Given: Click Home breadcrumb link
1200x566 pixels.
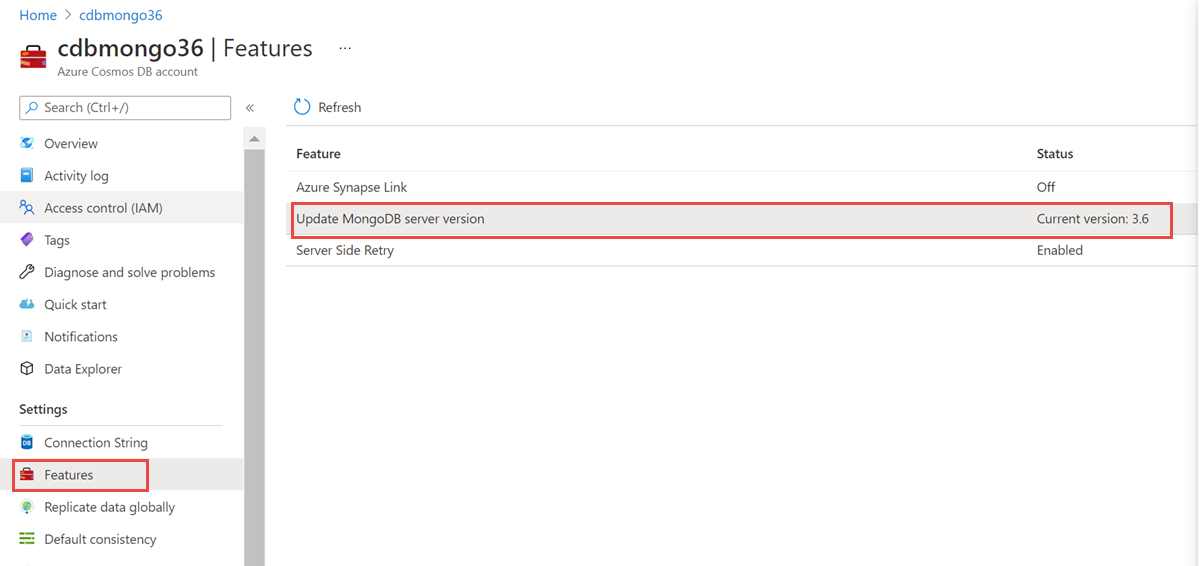Looking at the screenshot, I should point(38,15).
